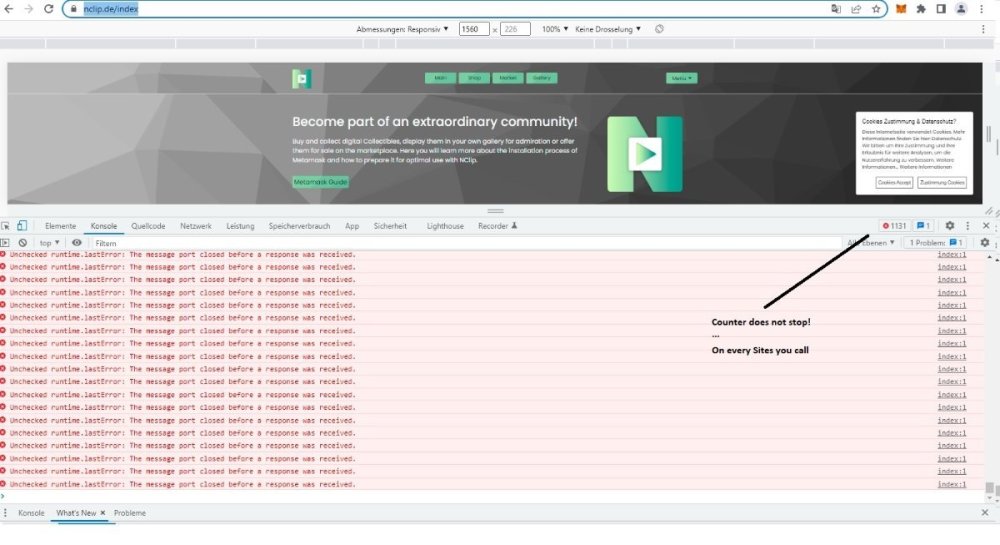
Task: Open console settings gear
Action: pos(985,243)
